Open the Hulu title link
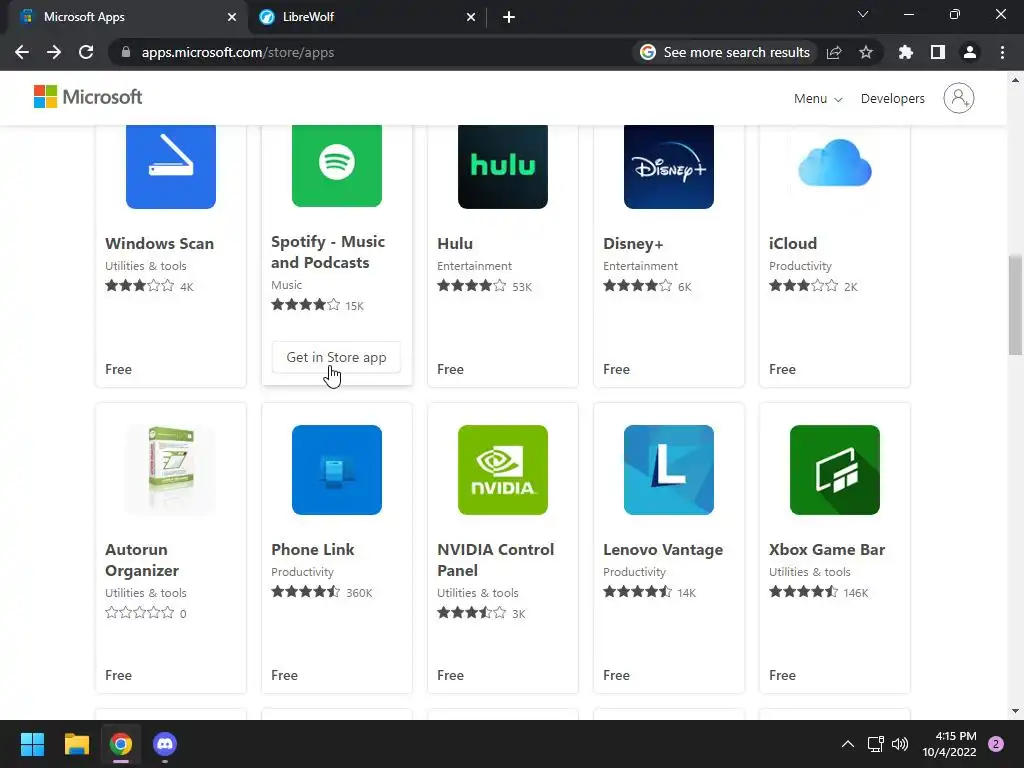This screenshot has height=768, width=1024. click(455, 244)
